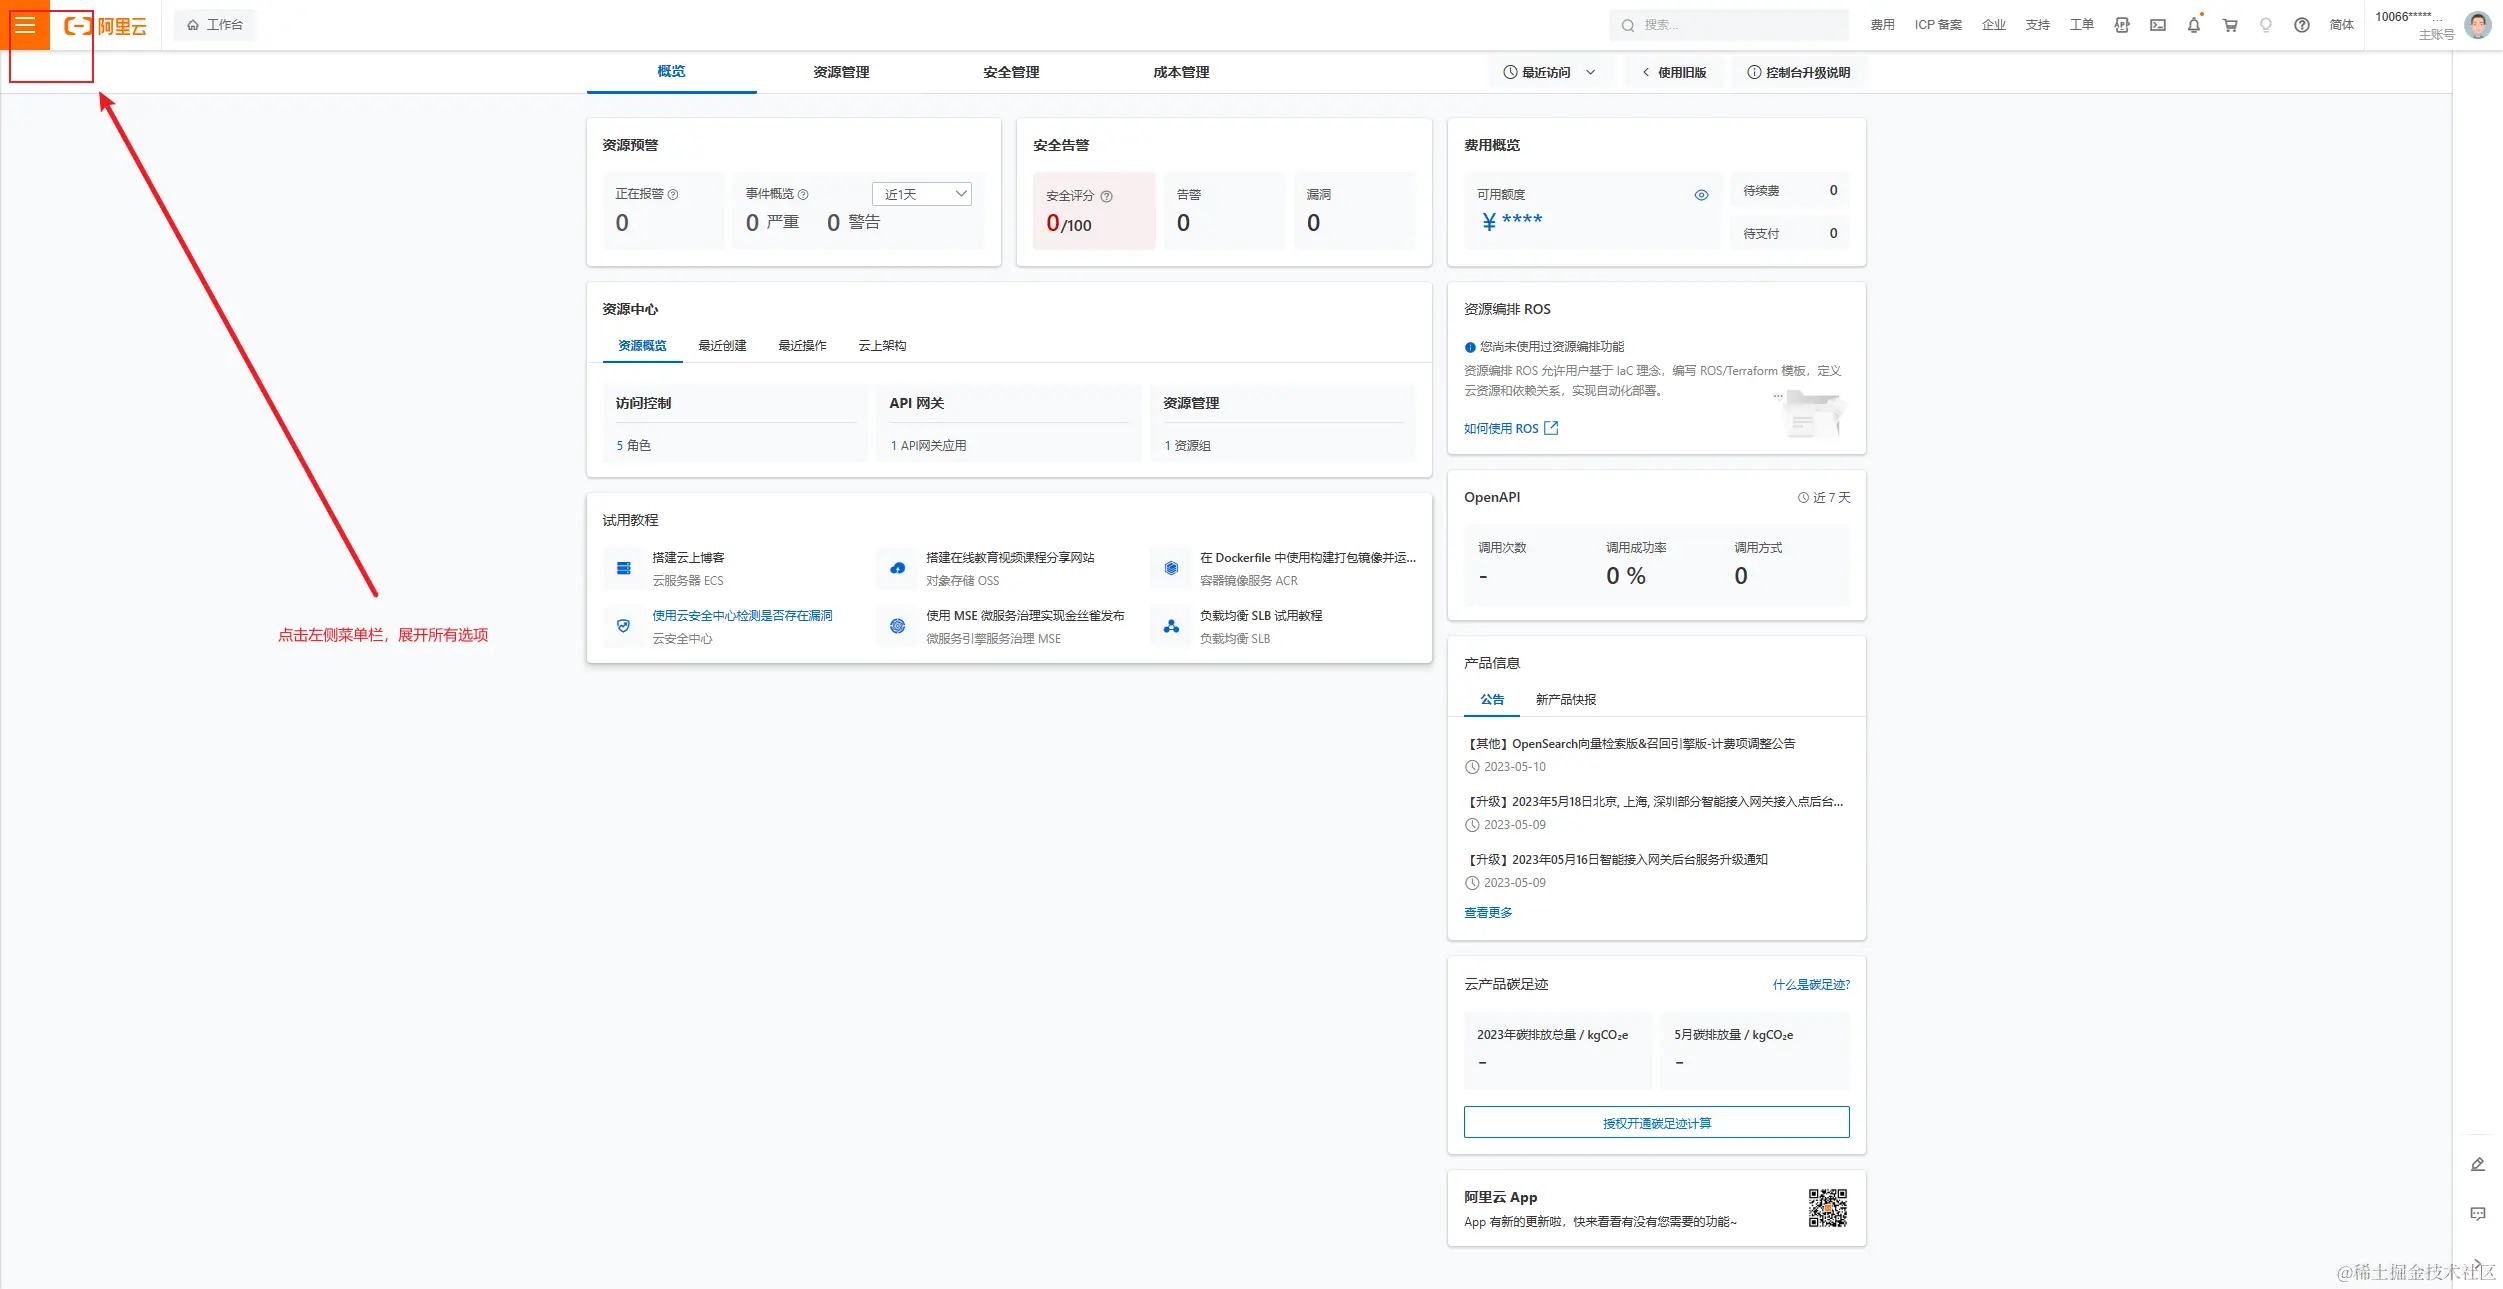Switch to the 最近创建 tab in 资源中心
The image size is (2503, 1289).
[x=722, y=345]
